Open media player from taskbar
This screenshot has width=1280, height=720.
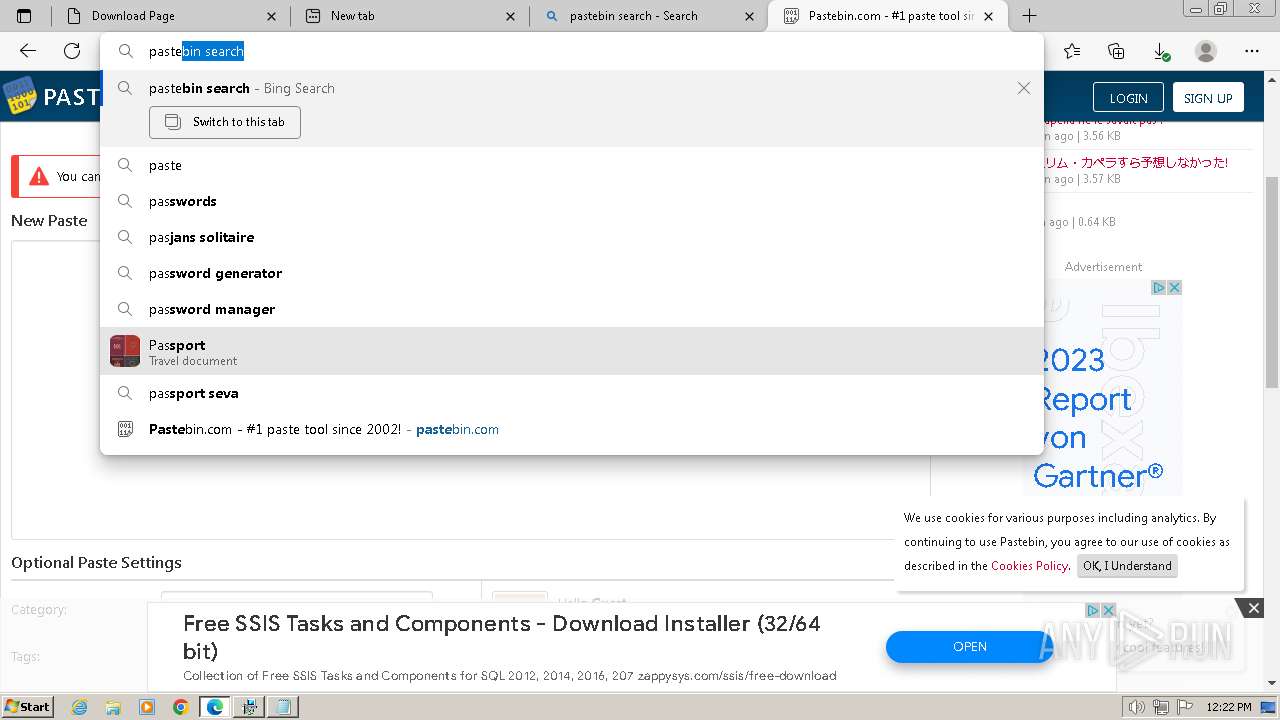click(x=147, y=707)
